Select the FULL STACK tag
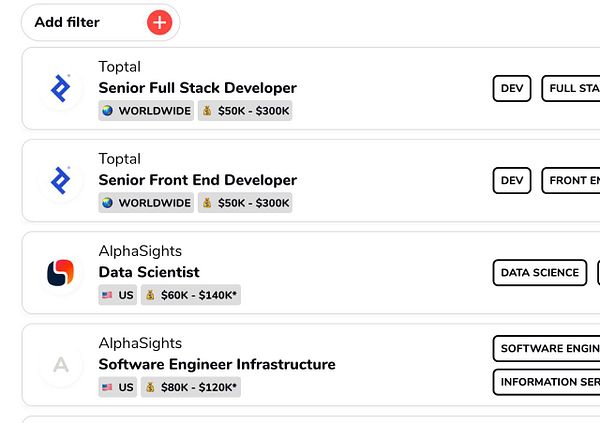Viewport: 600px width, 423px height. pyautogui.click(x=572, y=88)
